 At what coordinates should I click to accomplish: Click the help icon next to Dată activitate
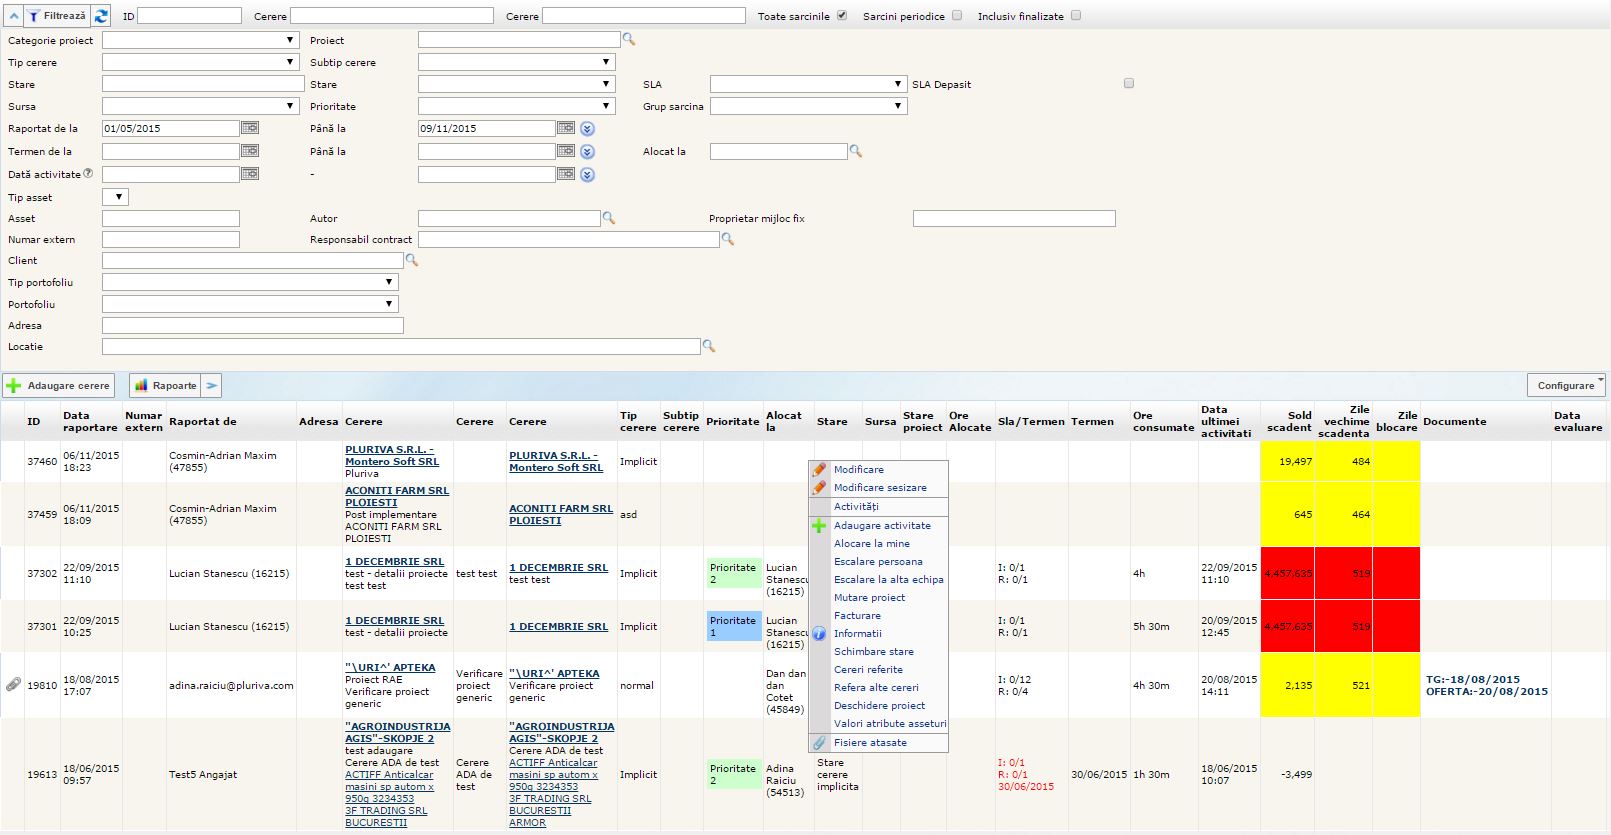tap(88, 173)
